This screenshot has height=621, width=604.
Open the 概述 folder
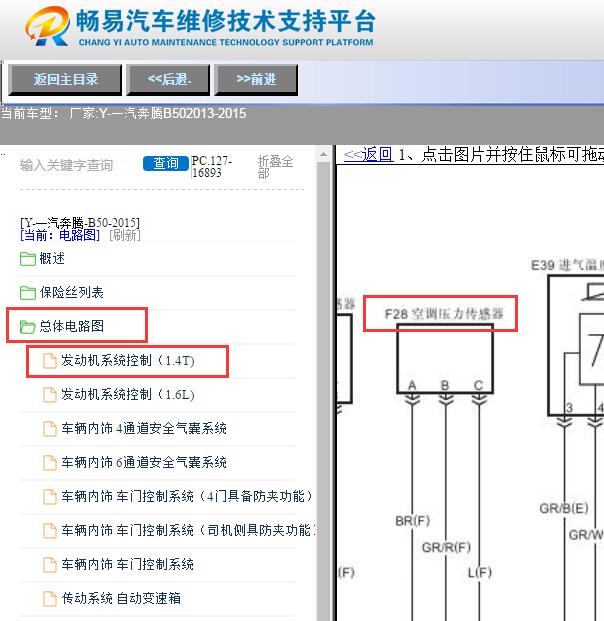[x=52, y=259]
